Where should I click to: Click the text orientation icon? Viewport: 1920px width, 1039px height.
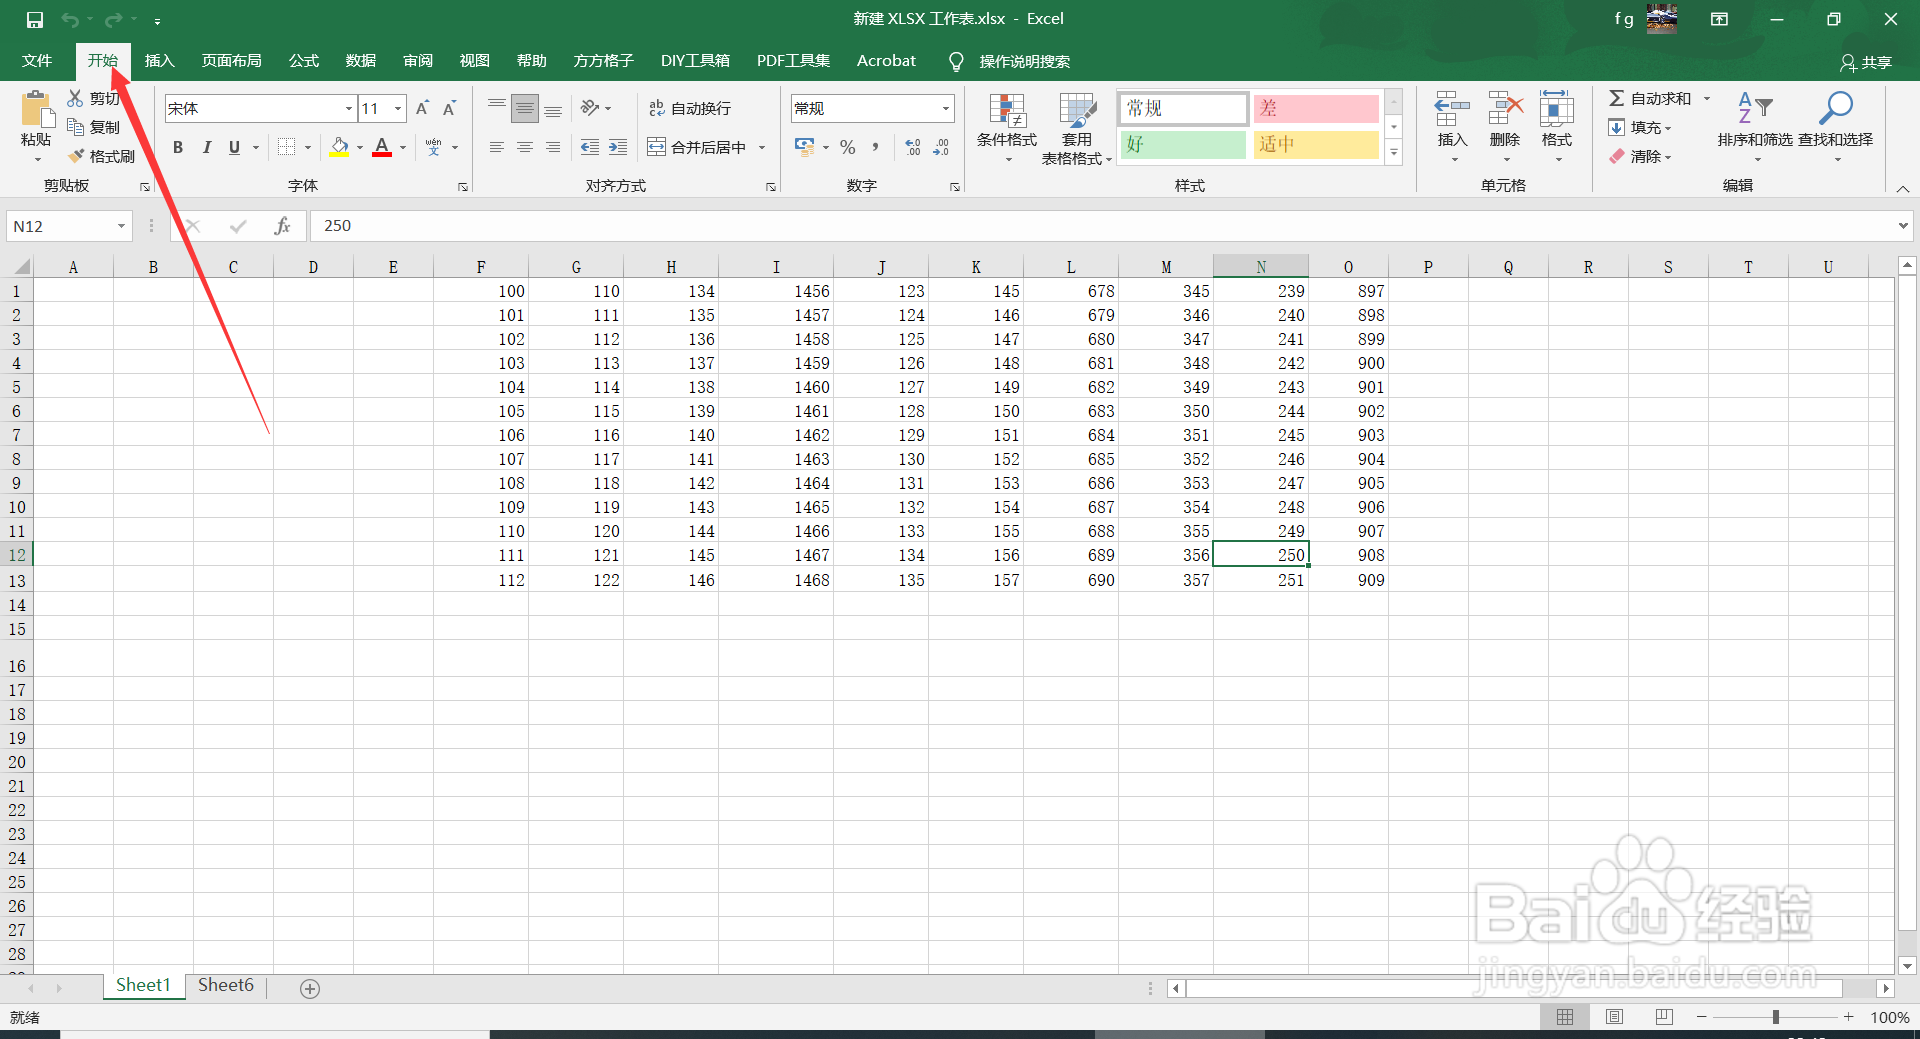591,108
